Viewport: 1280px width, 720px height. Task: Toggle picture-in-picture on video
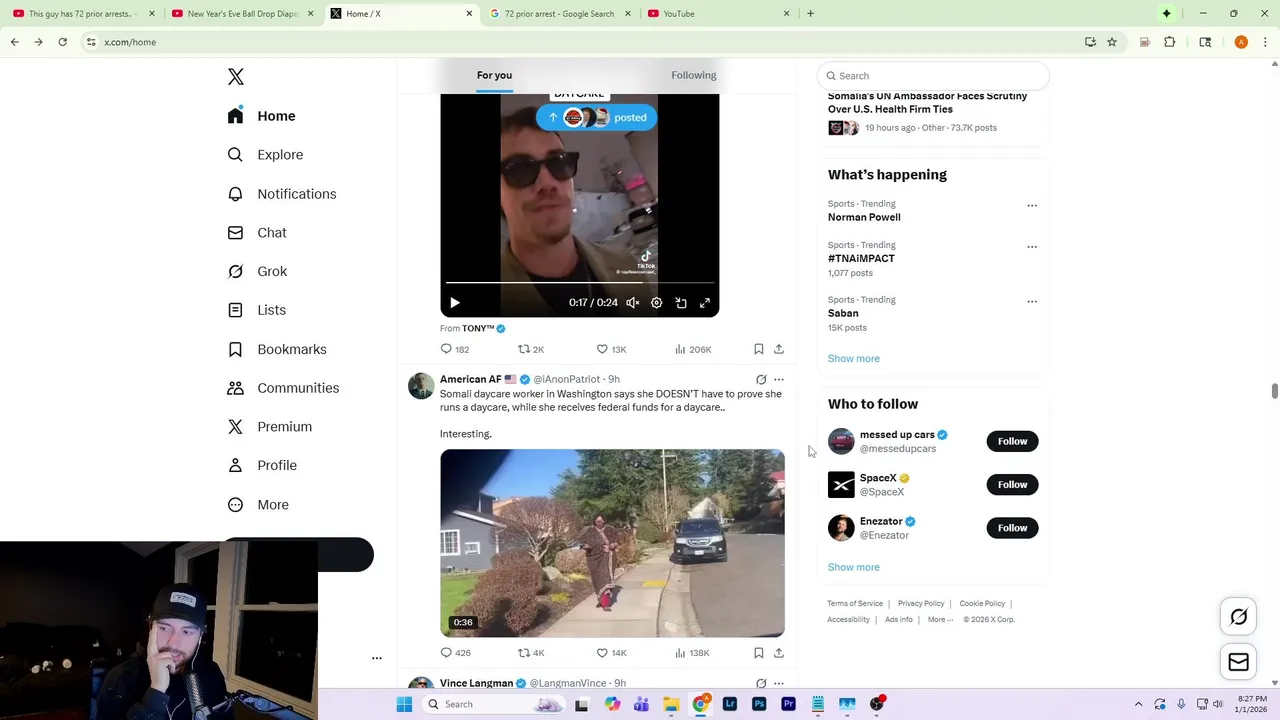(x=681, y=303)
